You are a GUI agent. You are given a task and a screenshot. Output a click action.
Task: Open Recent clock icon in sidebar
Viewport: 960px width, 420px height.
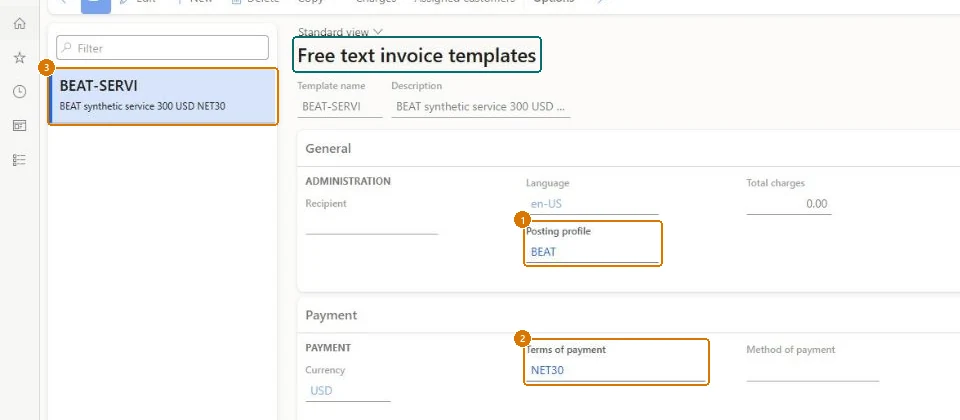pyautogui.click(x=20, y=92)
